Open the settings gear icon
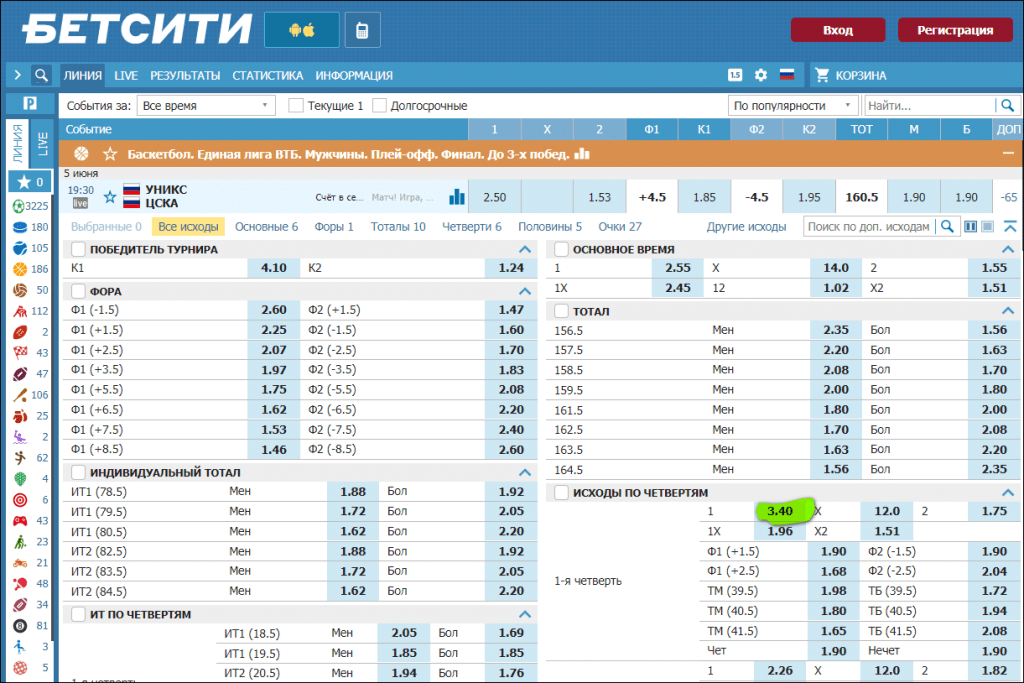The height and width of the screenshot is (683, 1024). 761,75
